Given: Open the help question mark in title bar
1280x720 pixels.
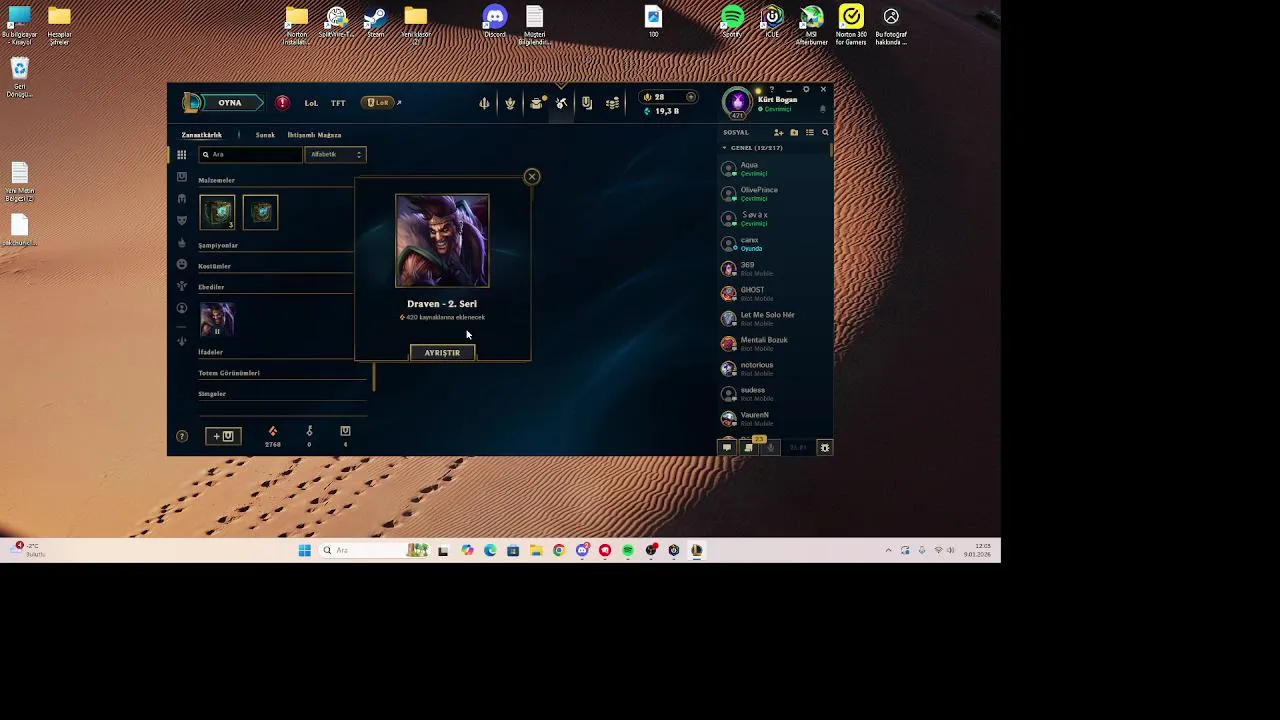Looking at the screenshot, I should (x=772, y=90).
